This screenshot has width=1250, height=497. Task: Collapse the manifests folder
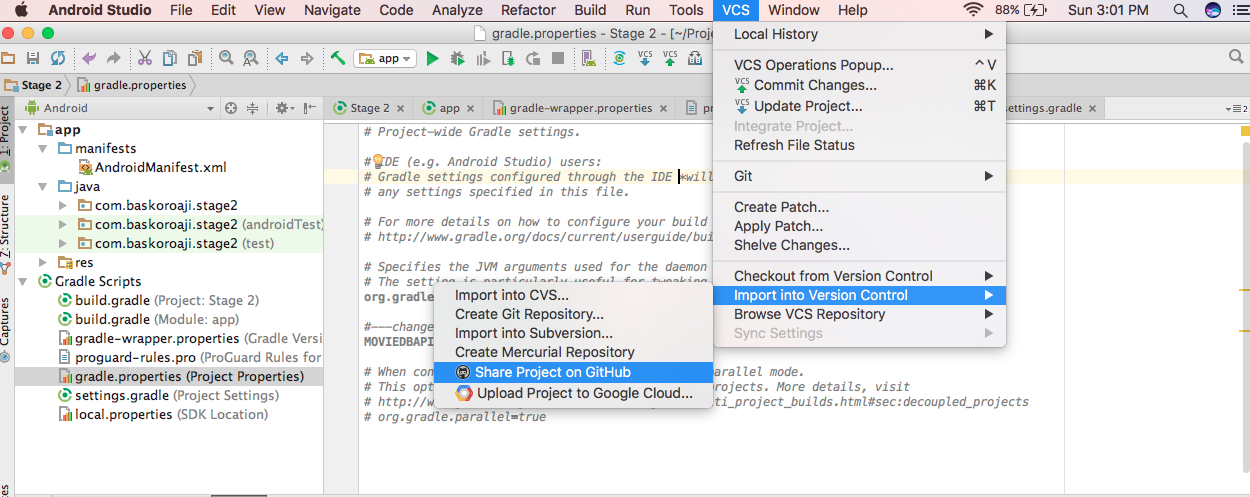[45, 149]
